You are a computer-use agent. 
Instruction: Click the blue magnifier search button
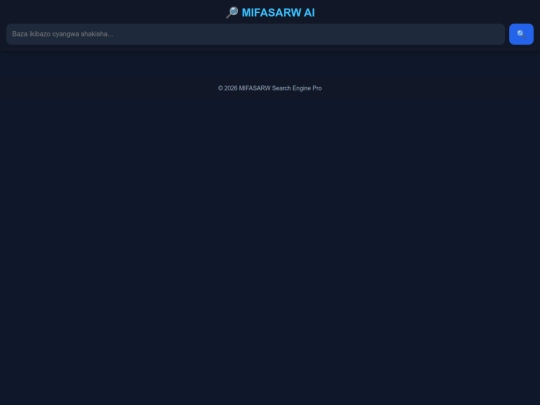(521, 34)
